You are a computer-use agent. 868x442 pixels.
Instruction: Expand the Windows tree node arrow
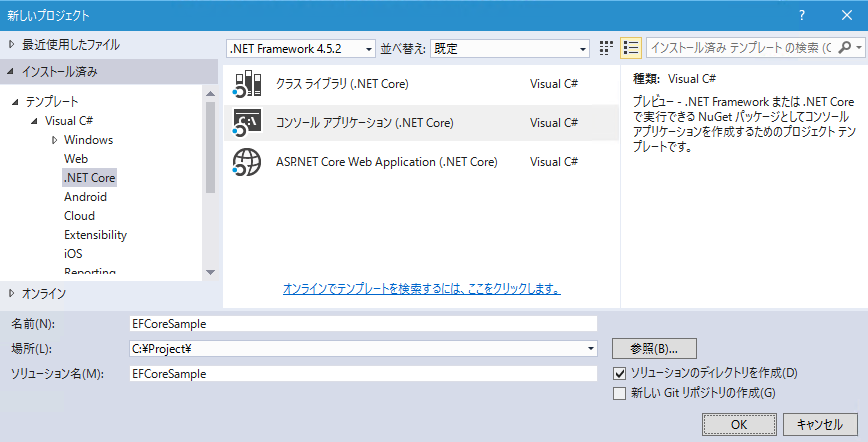(x=54, y=140)
